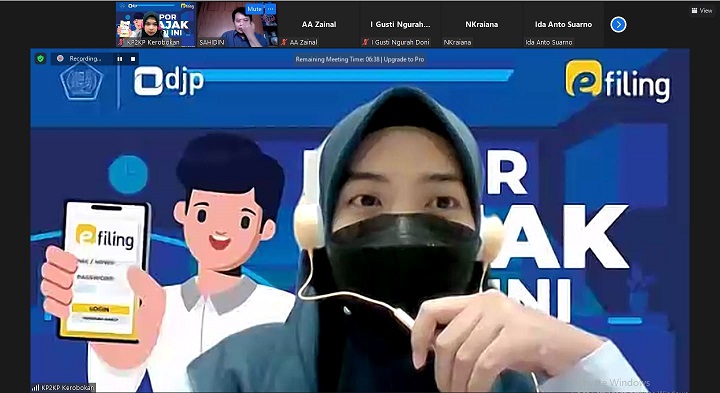Click the muted mic icon beside AA Zainal
The width and height of the screenshot is (720, 393).
coord(284,42)
